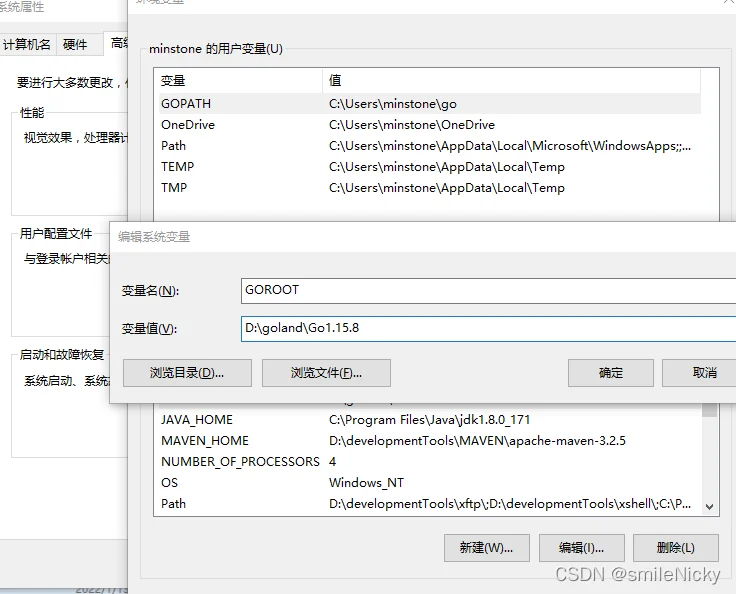Viewport: 736px width, 594px height.
Task: Select the OneDrive user variable row
Action: pos(188,125)
